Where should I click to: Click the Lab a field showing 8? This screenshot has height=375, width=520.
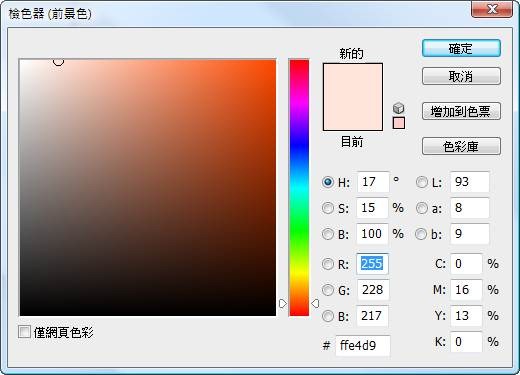click(x=470, y=208)
